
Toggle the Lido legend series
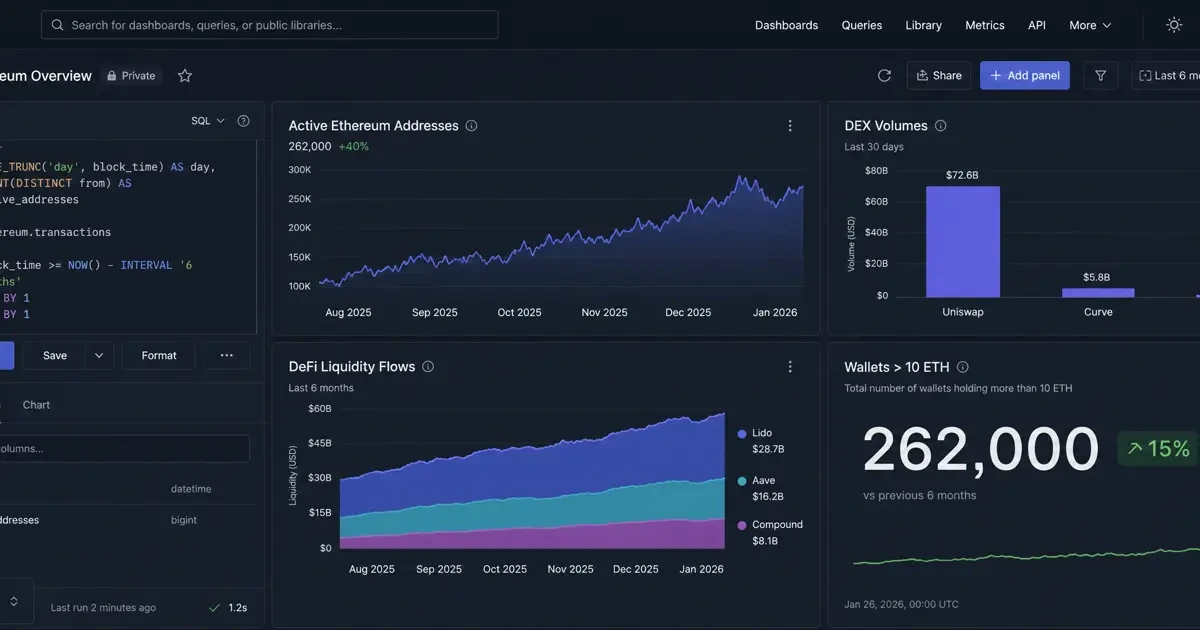(761, 441)
